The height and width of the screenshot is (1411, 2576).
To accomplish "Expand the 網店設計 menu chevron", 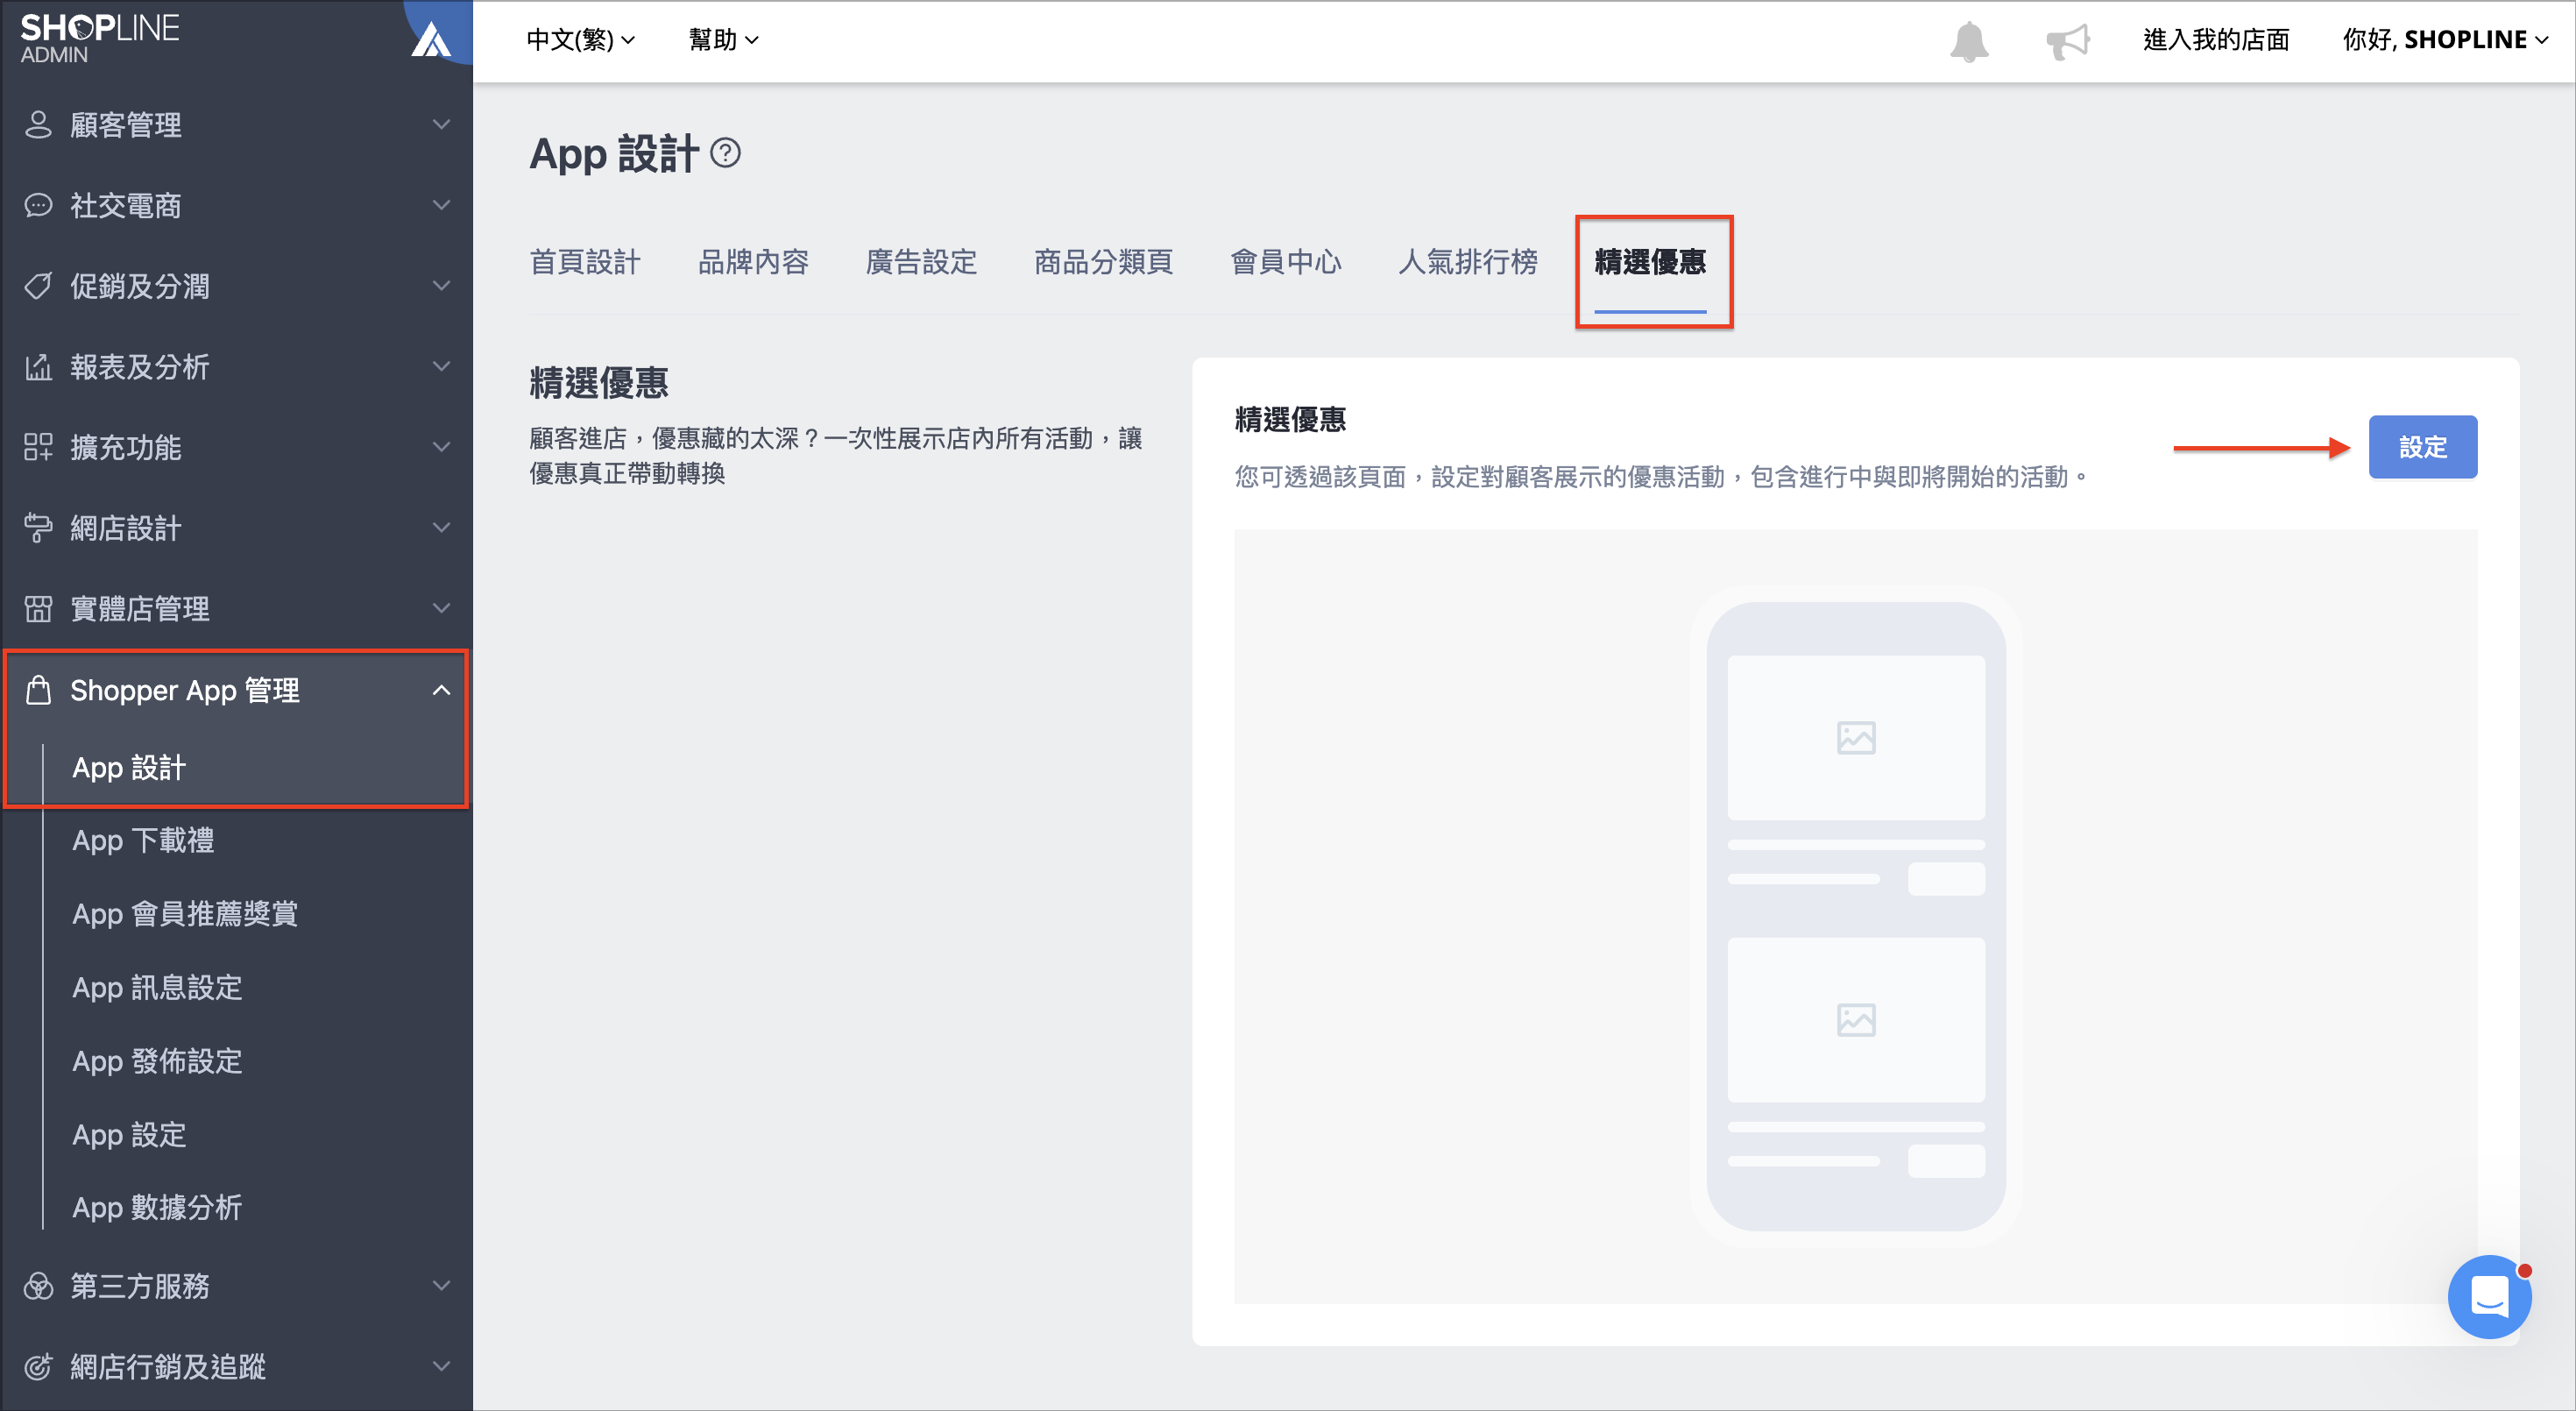I will point(441,528).
